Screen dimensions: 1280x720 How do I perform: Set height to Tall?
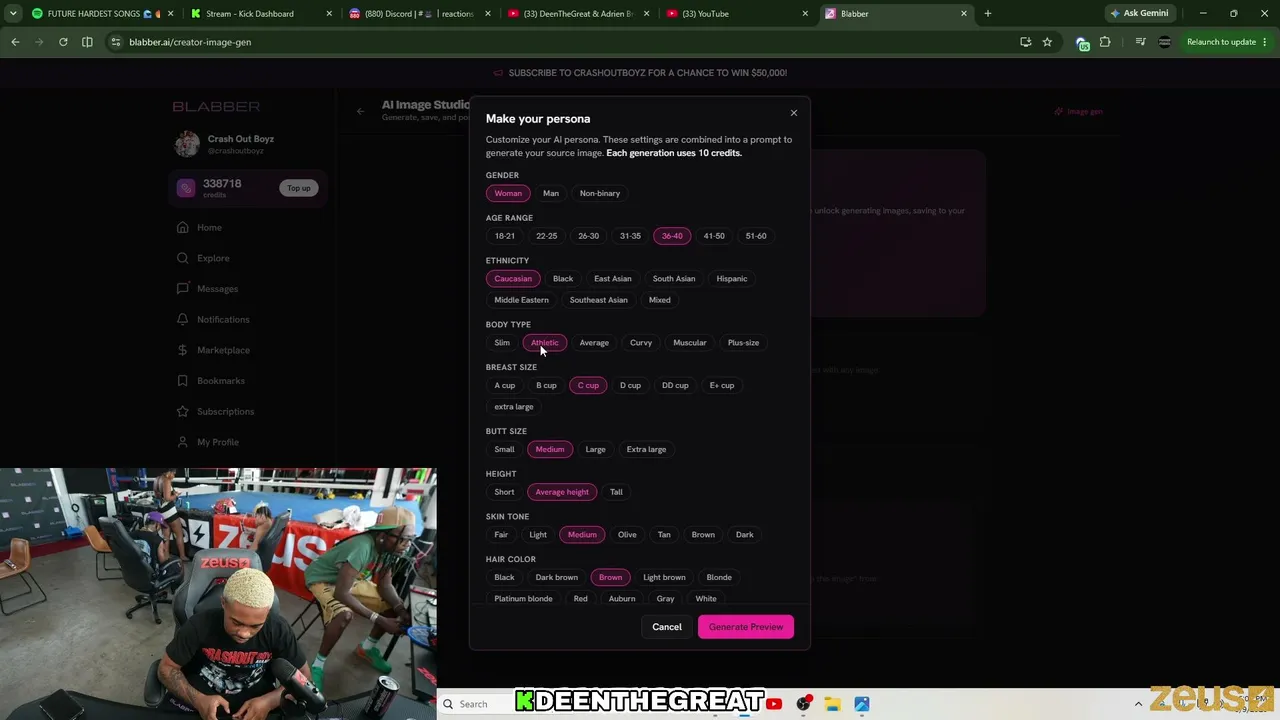pos(616,492)
